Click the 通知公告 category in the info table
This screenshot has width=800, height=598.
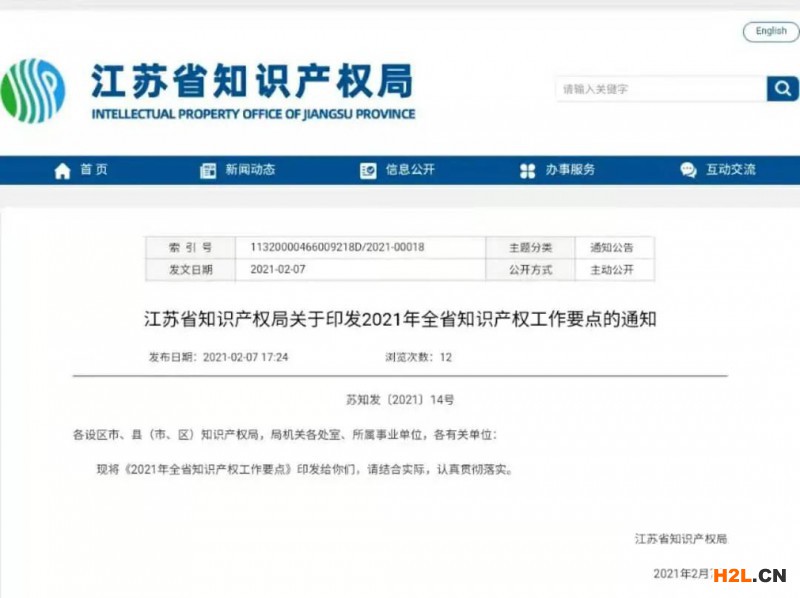coord(611,248)
